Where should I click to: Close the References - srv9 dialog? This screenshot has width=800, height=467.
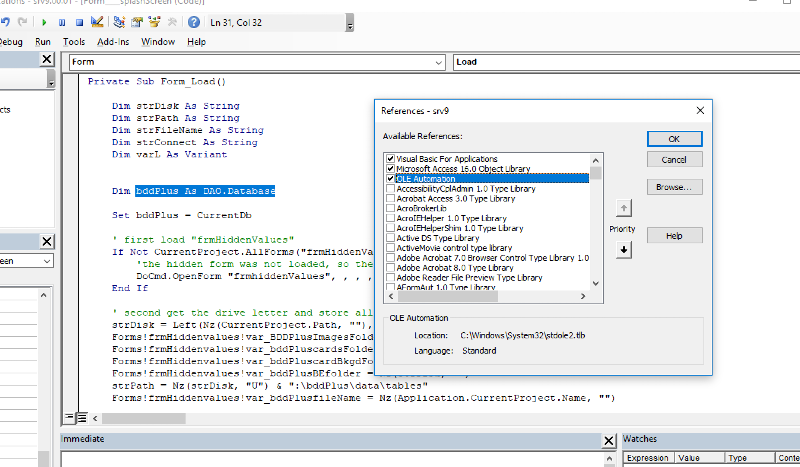pyautogui.click(x=700, y=111)
